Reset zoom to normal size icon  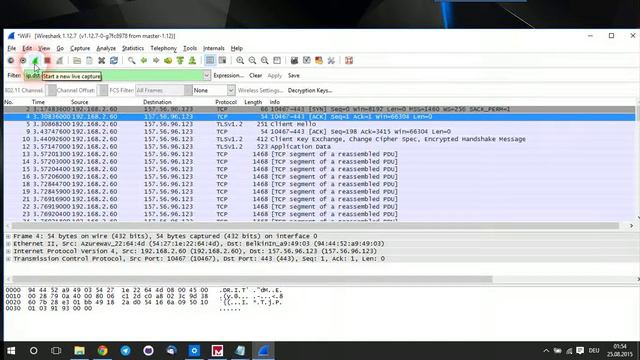coord(264,61)
